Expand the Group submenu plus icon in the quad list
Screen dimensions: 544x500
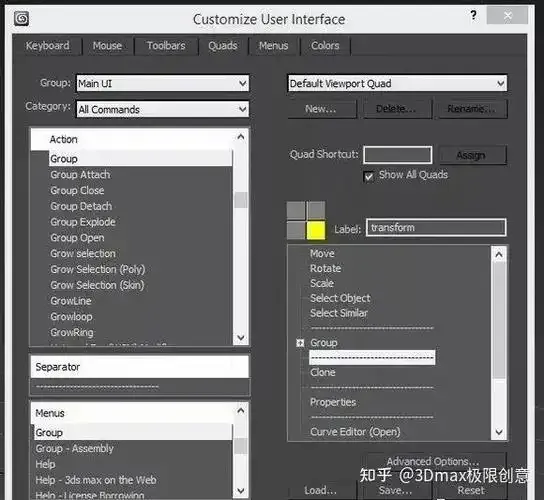pos(300,343)
